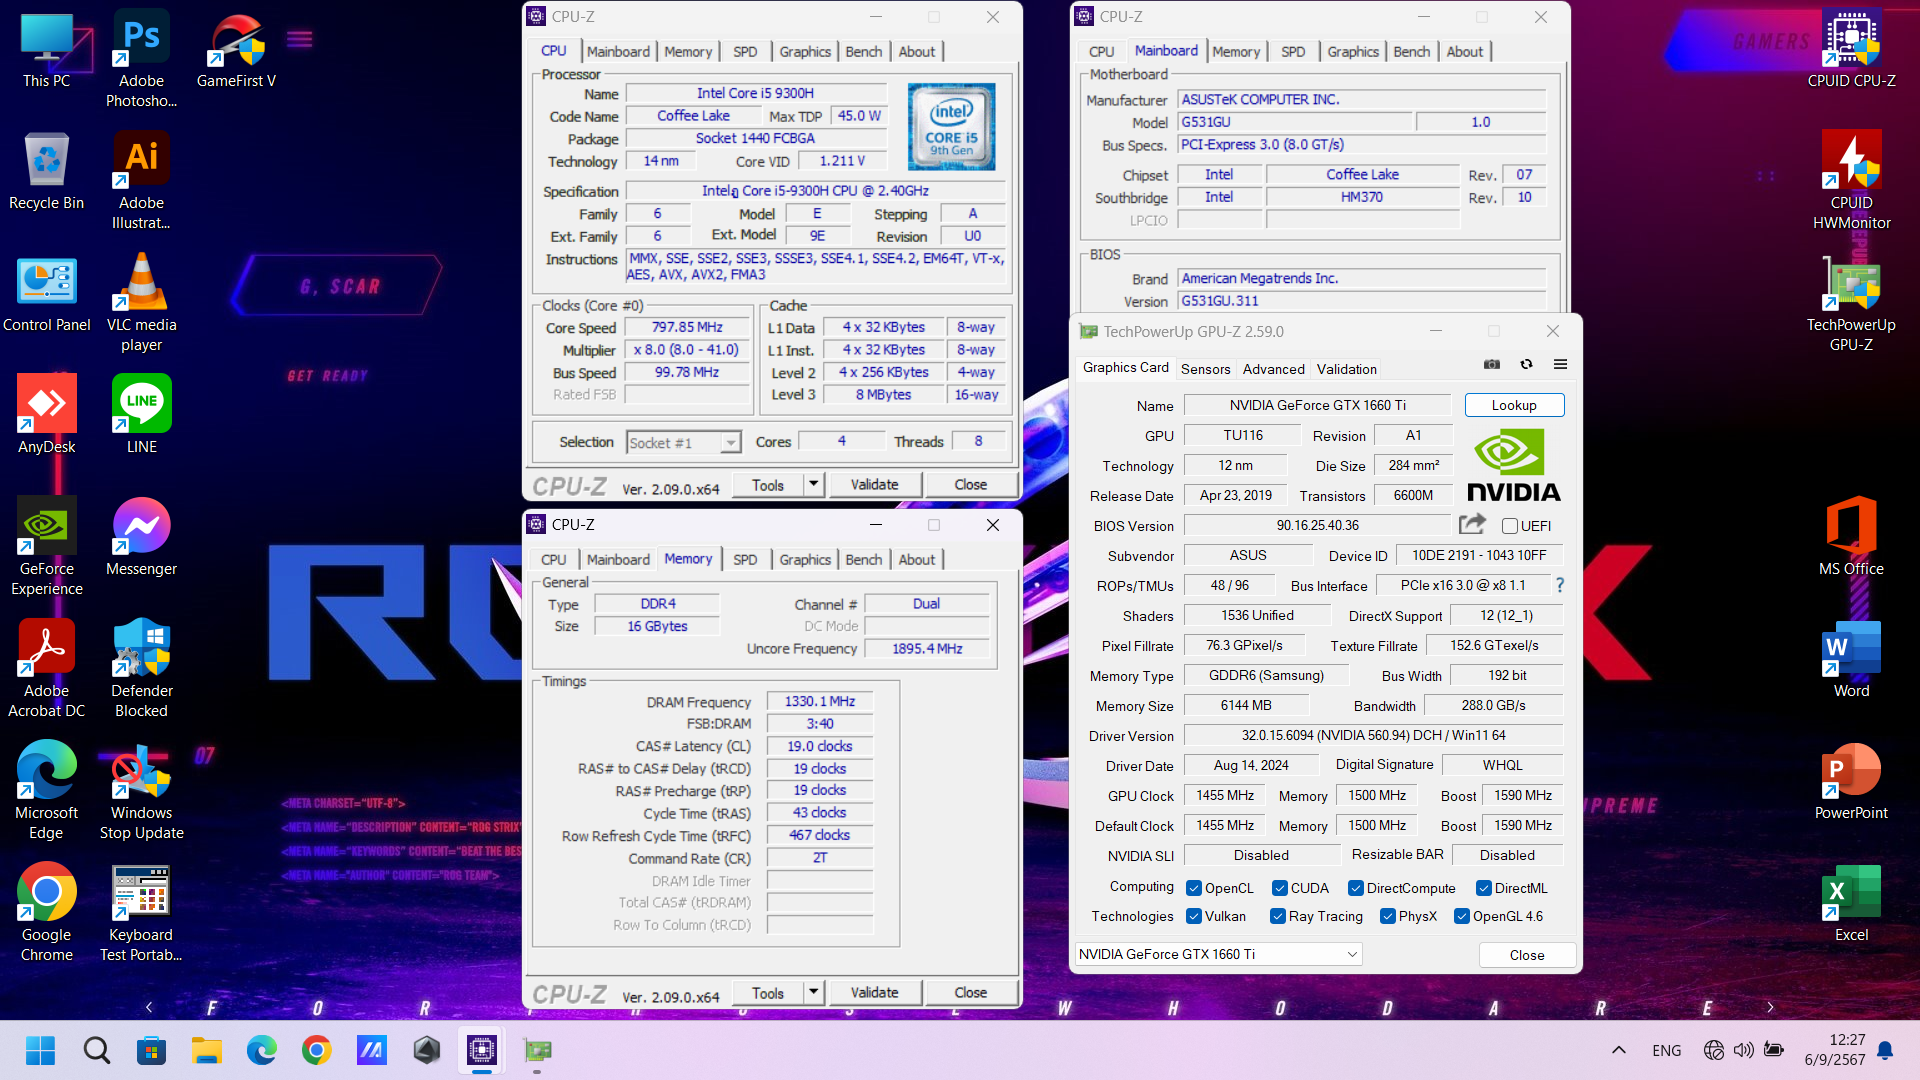Viewport: 1920px width, 1080px height.
Task: Take GPU-Z screenshot with camera icon
Action: coord(1492,365)
